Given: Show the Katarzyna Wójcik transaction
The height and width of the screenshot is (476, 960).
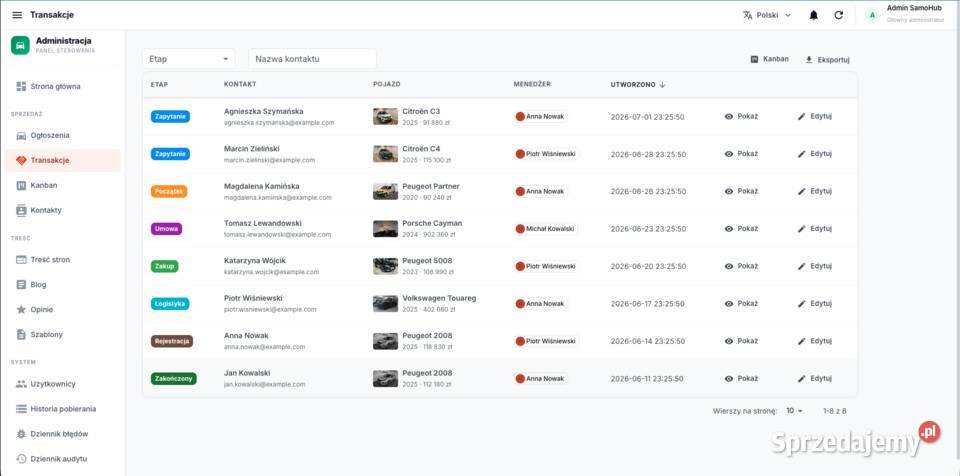Looking at the screenshot, I should coord(741,266).
